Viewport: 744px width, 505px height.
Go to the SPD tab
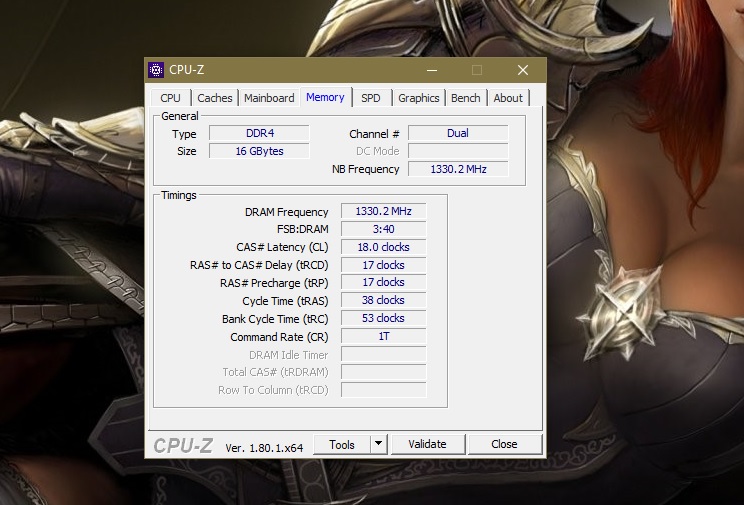coord(371,98)
